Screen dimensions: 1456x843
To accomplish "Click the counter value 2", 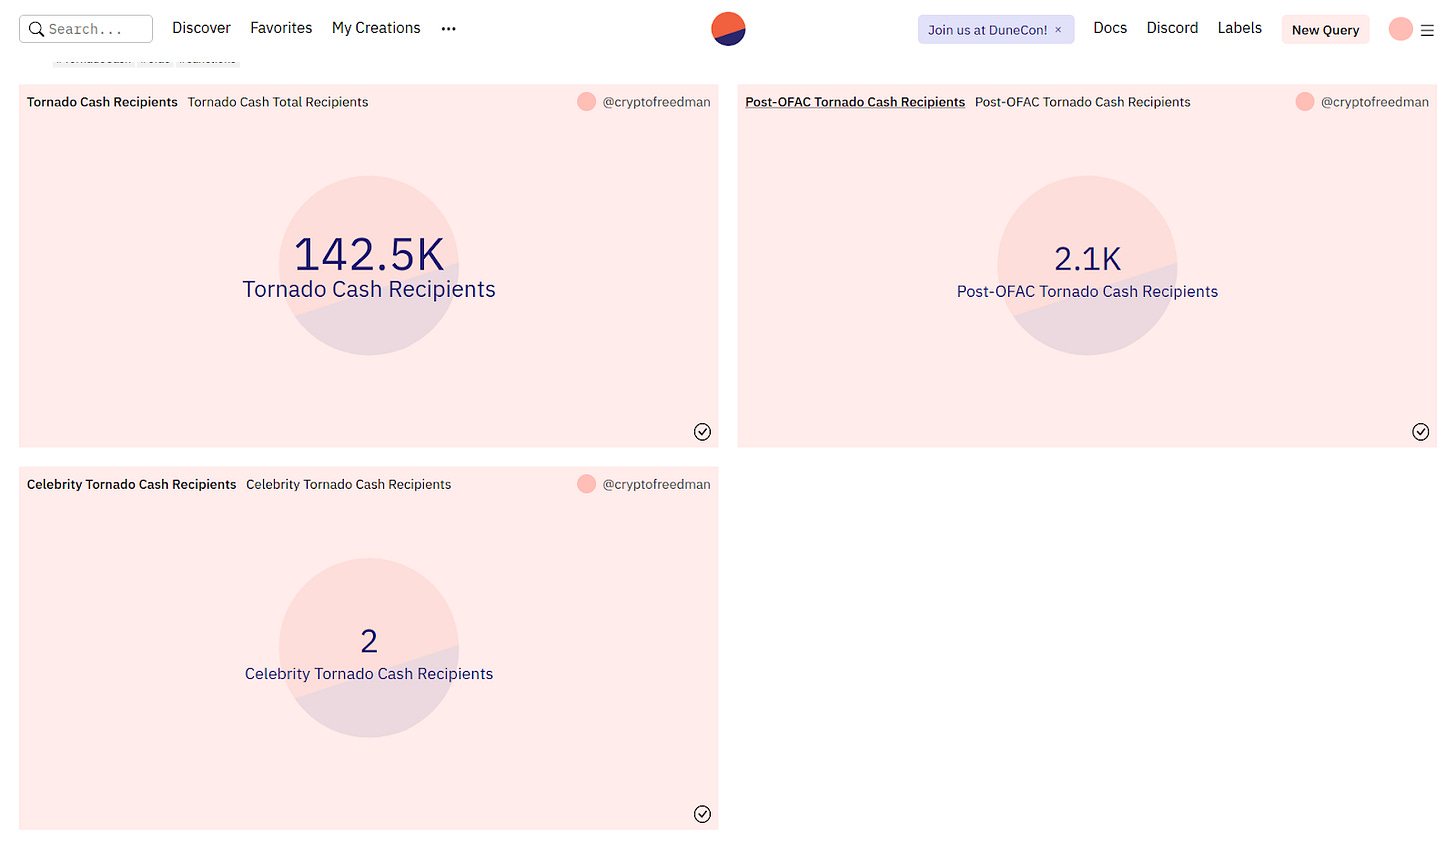I will pyautogui.click(x=369, y=641).
